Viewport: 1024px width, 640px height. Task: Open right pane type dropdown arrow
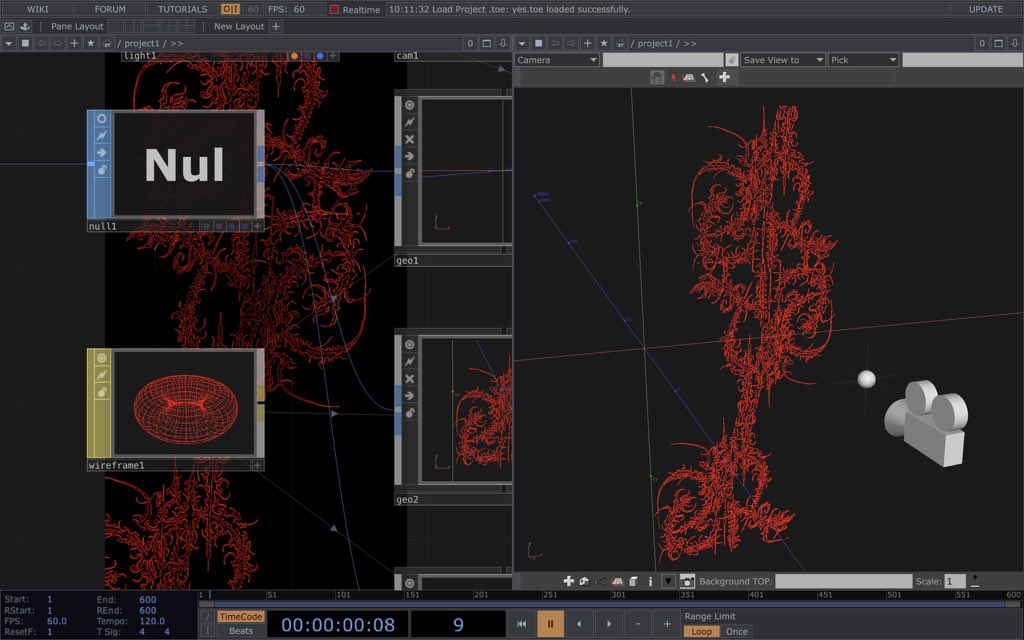(522, 43)
